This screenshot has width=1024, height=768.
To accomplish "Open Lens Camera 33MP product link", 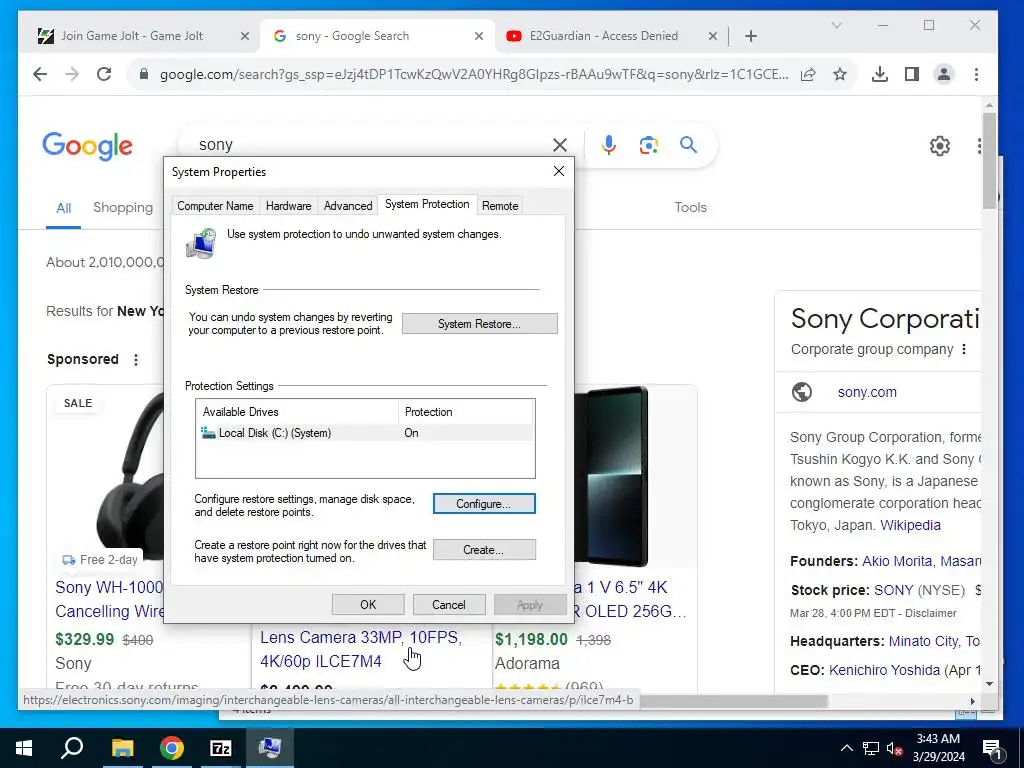I will tap(361, 649).
